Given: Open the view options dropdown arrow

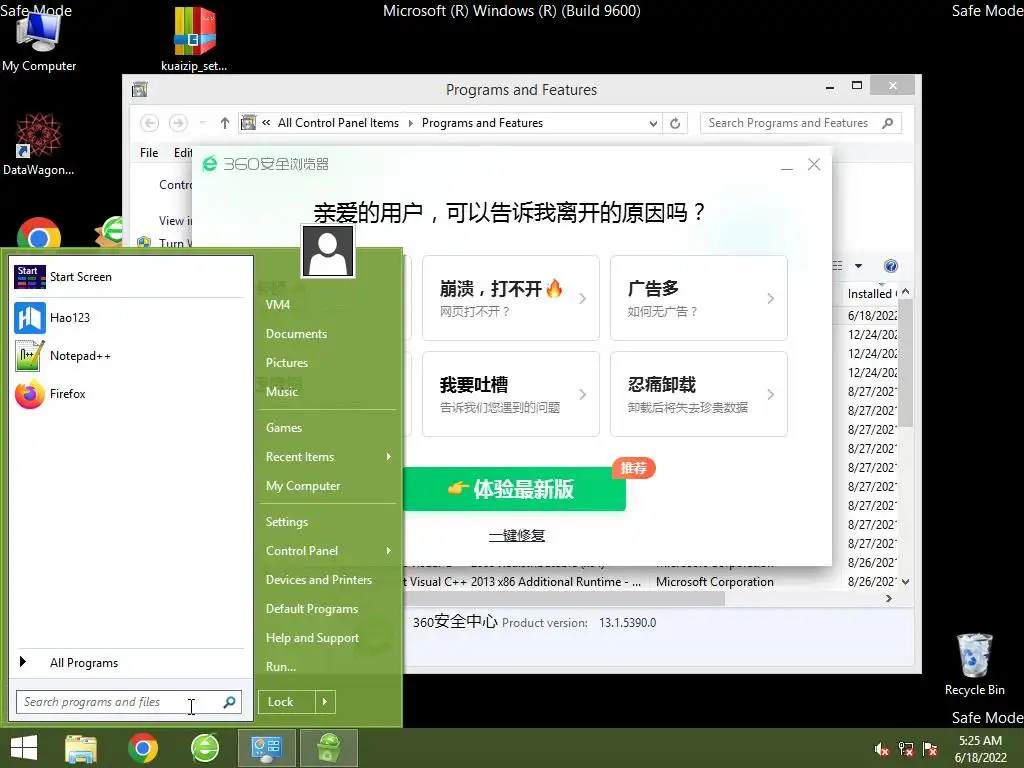Looking at the screenshot, I should click(x=859, y=266).
